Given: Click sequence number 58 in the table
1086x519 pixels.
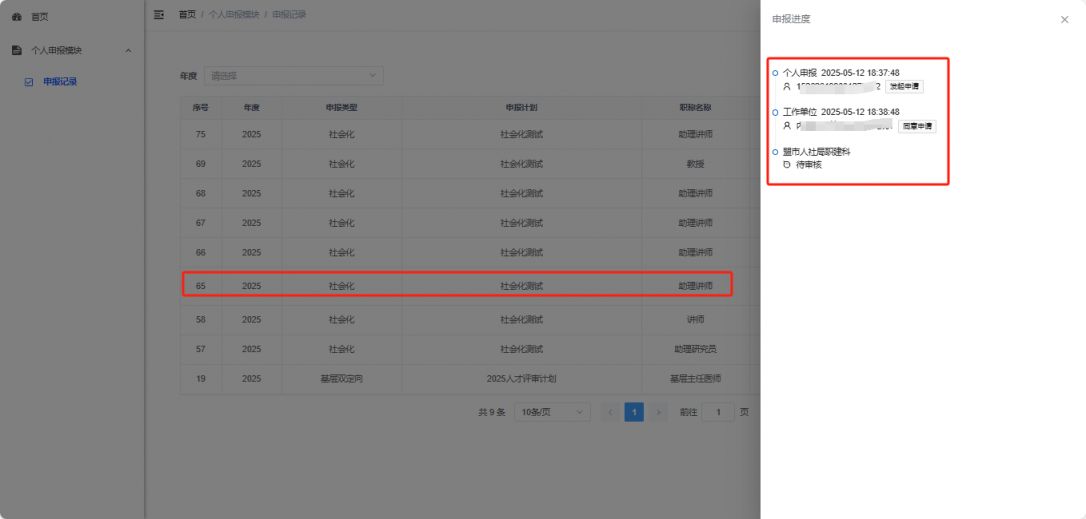Looking at the screenshot, I should pos(201,319).
